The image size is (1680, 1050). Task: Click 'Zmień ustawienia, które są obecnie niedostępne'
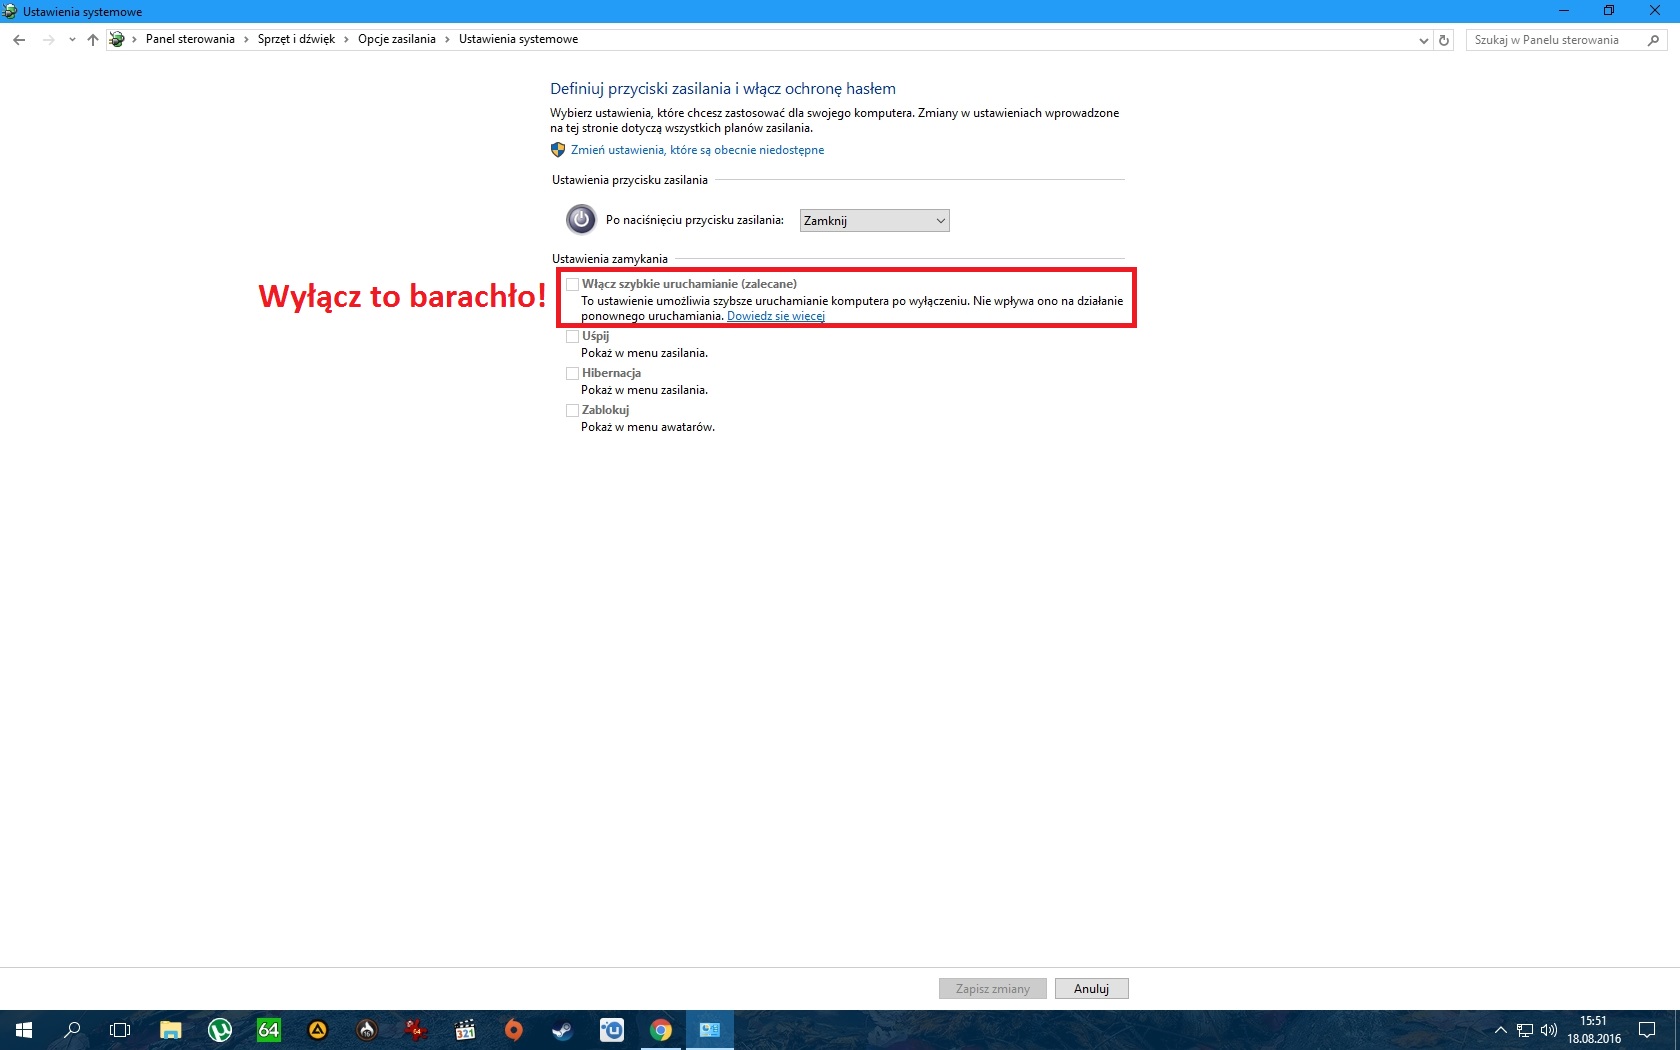pyautogui.click(x=697, y=150)
